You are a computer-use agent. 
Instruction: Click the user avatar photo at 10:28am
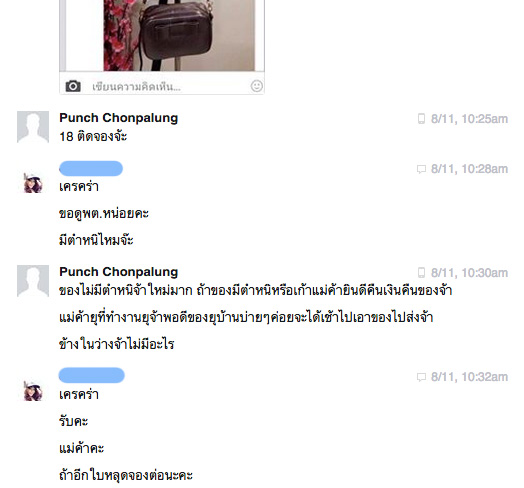33,183
